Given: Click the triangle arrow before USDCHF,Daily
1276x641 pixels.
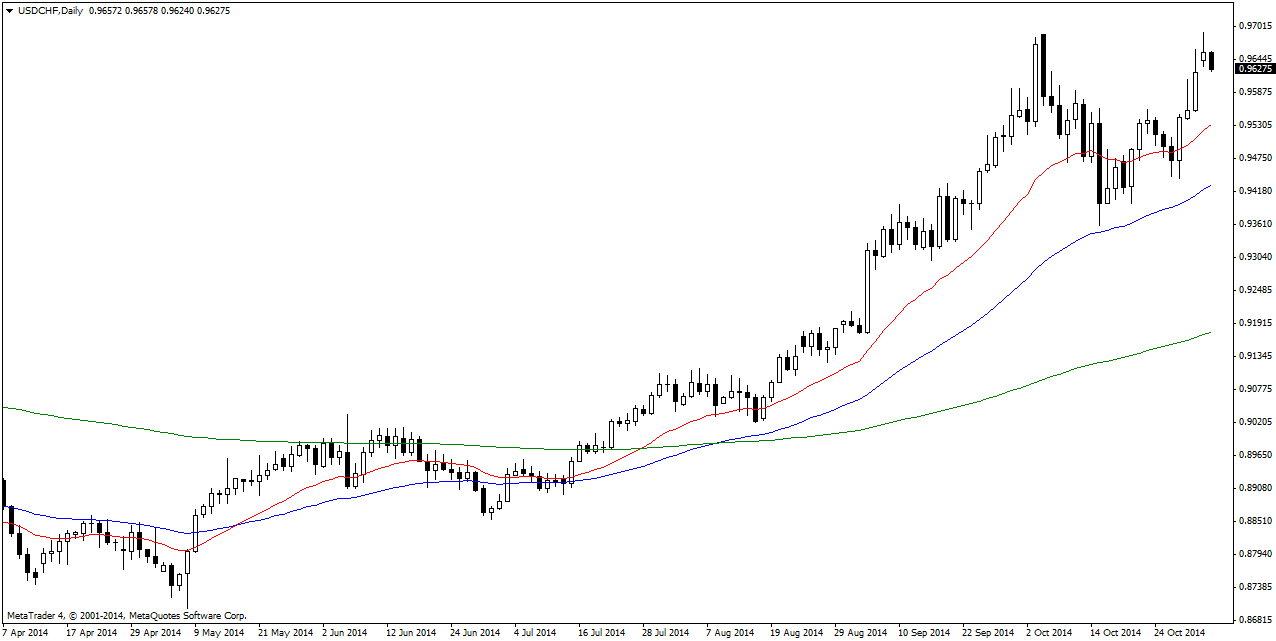Looking at the screenshot, I should point(9,10).
